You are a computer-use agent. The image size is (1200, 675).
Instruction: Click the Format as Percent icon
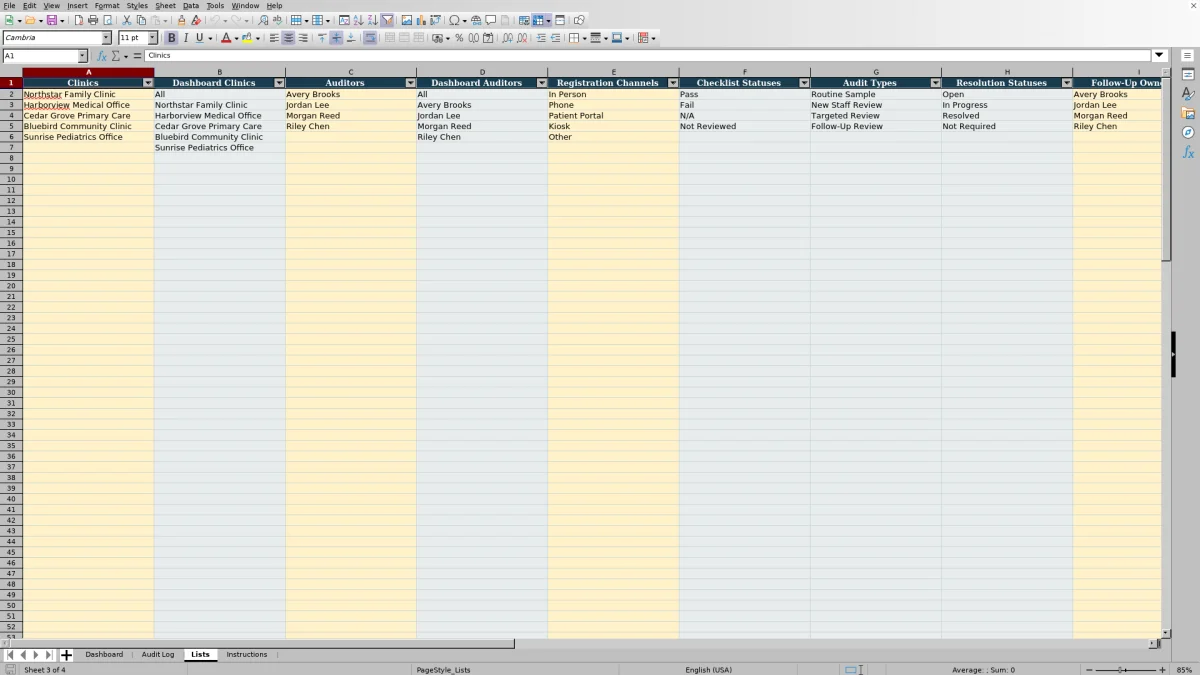coord(459,38)
